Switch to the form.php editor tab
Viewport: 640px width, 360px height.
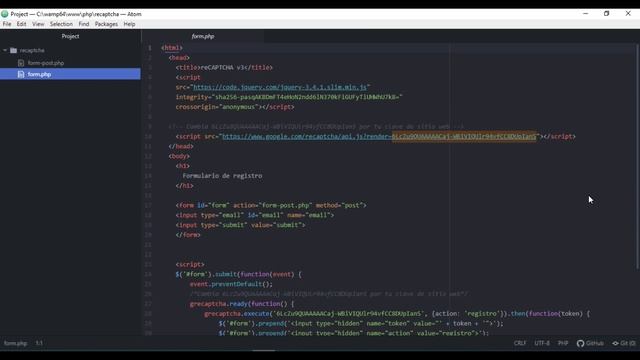203,36
